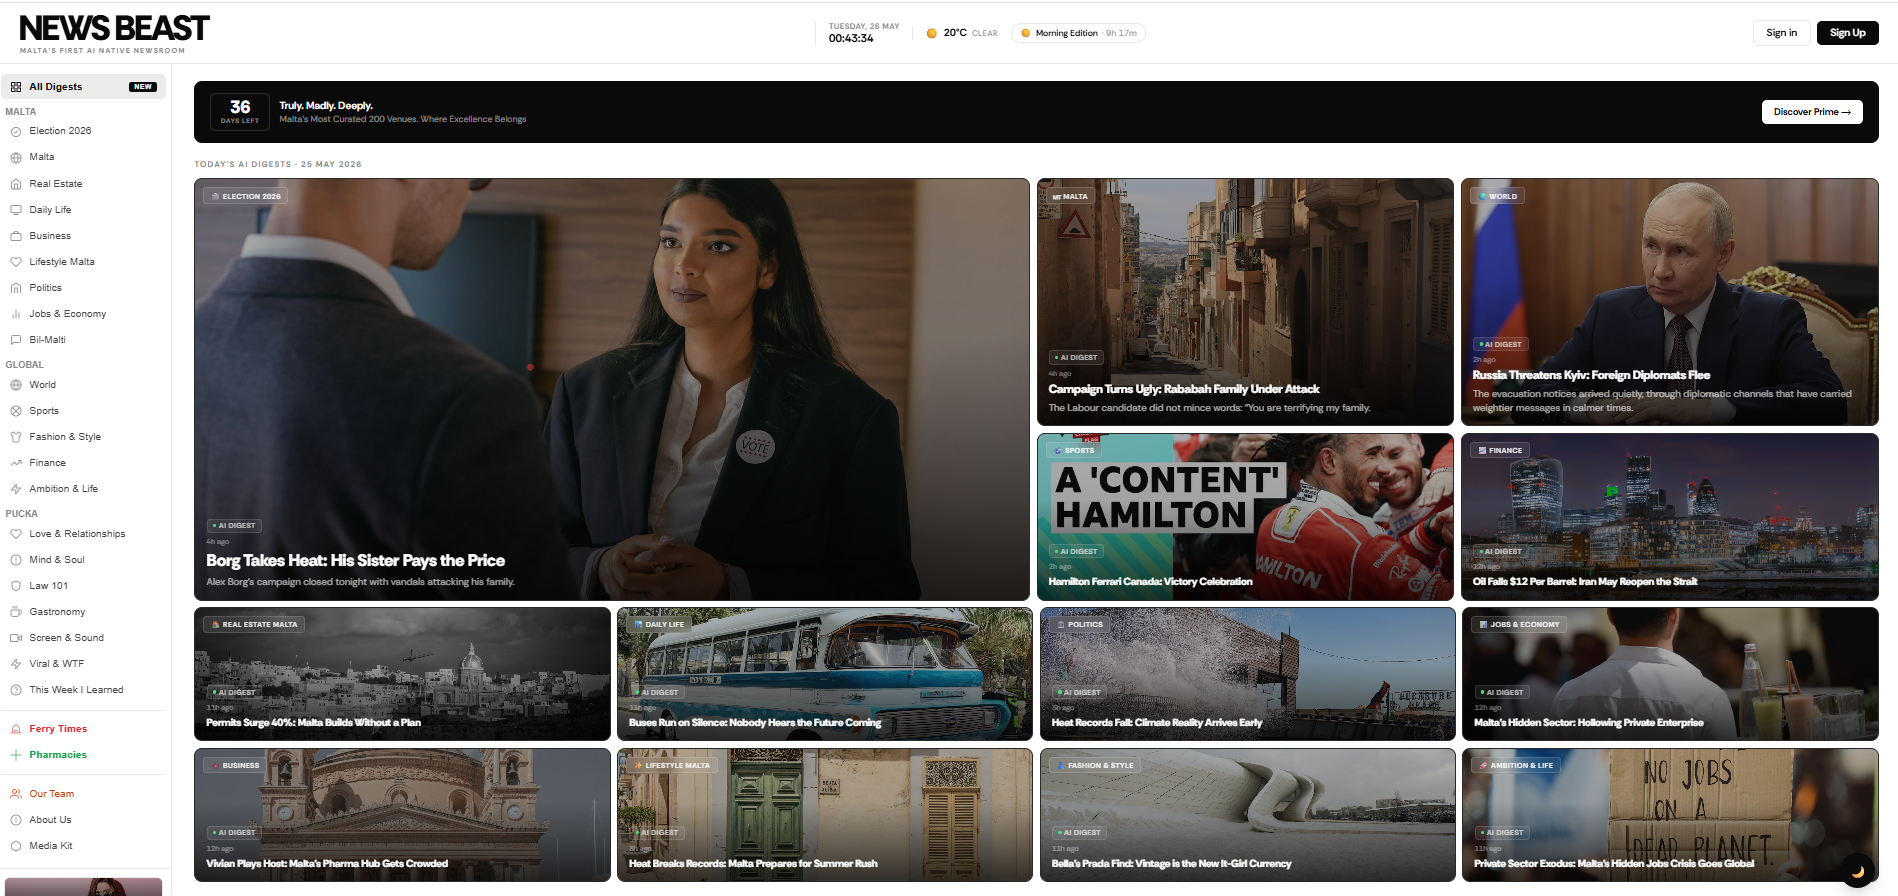Click the bar chart icon beside Jobs & Economy
This screenshot has height=896, width=1898.
coord(16,314)
